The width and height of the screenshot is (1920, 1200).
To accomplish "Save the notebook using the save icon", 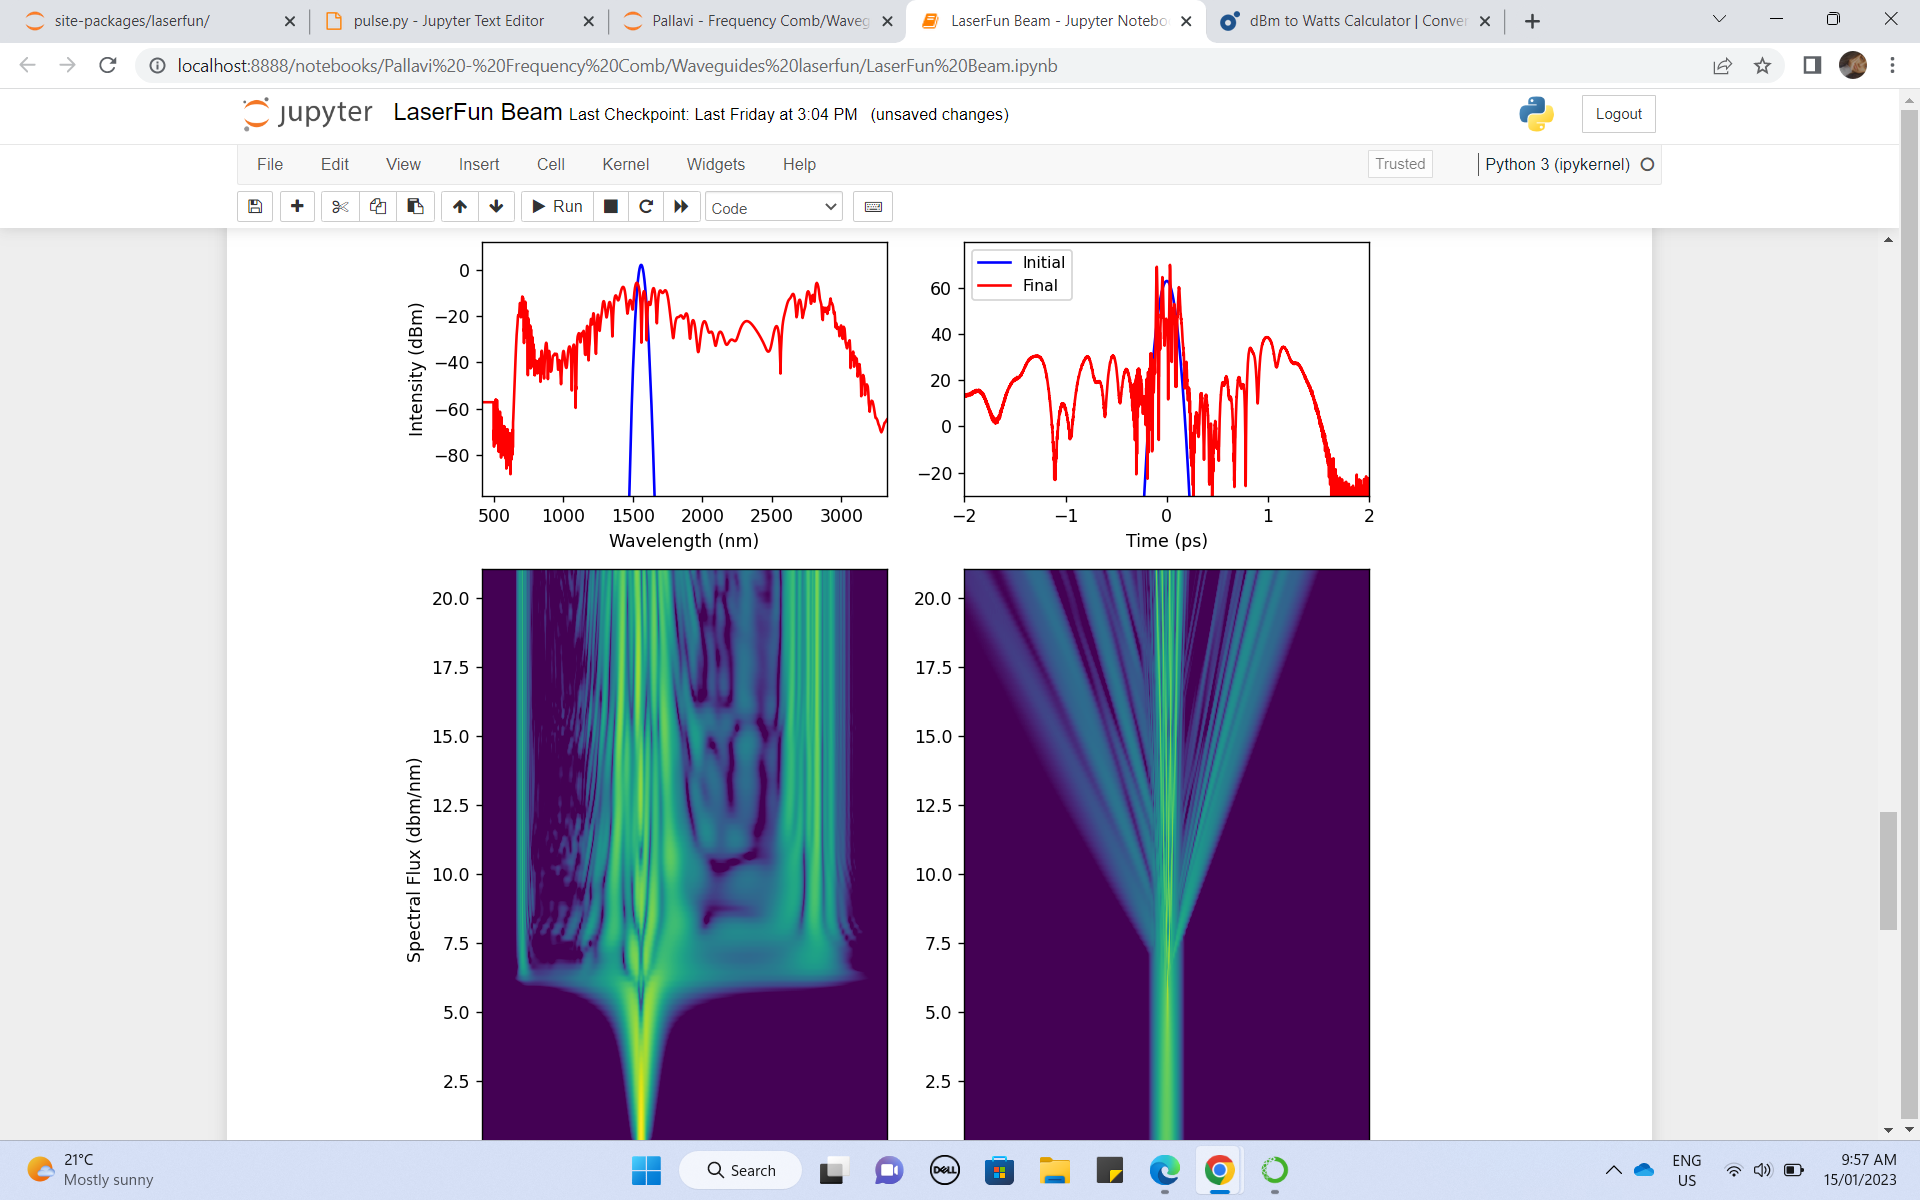I will 254,206.
